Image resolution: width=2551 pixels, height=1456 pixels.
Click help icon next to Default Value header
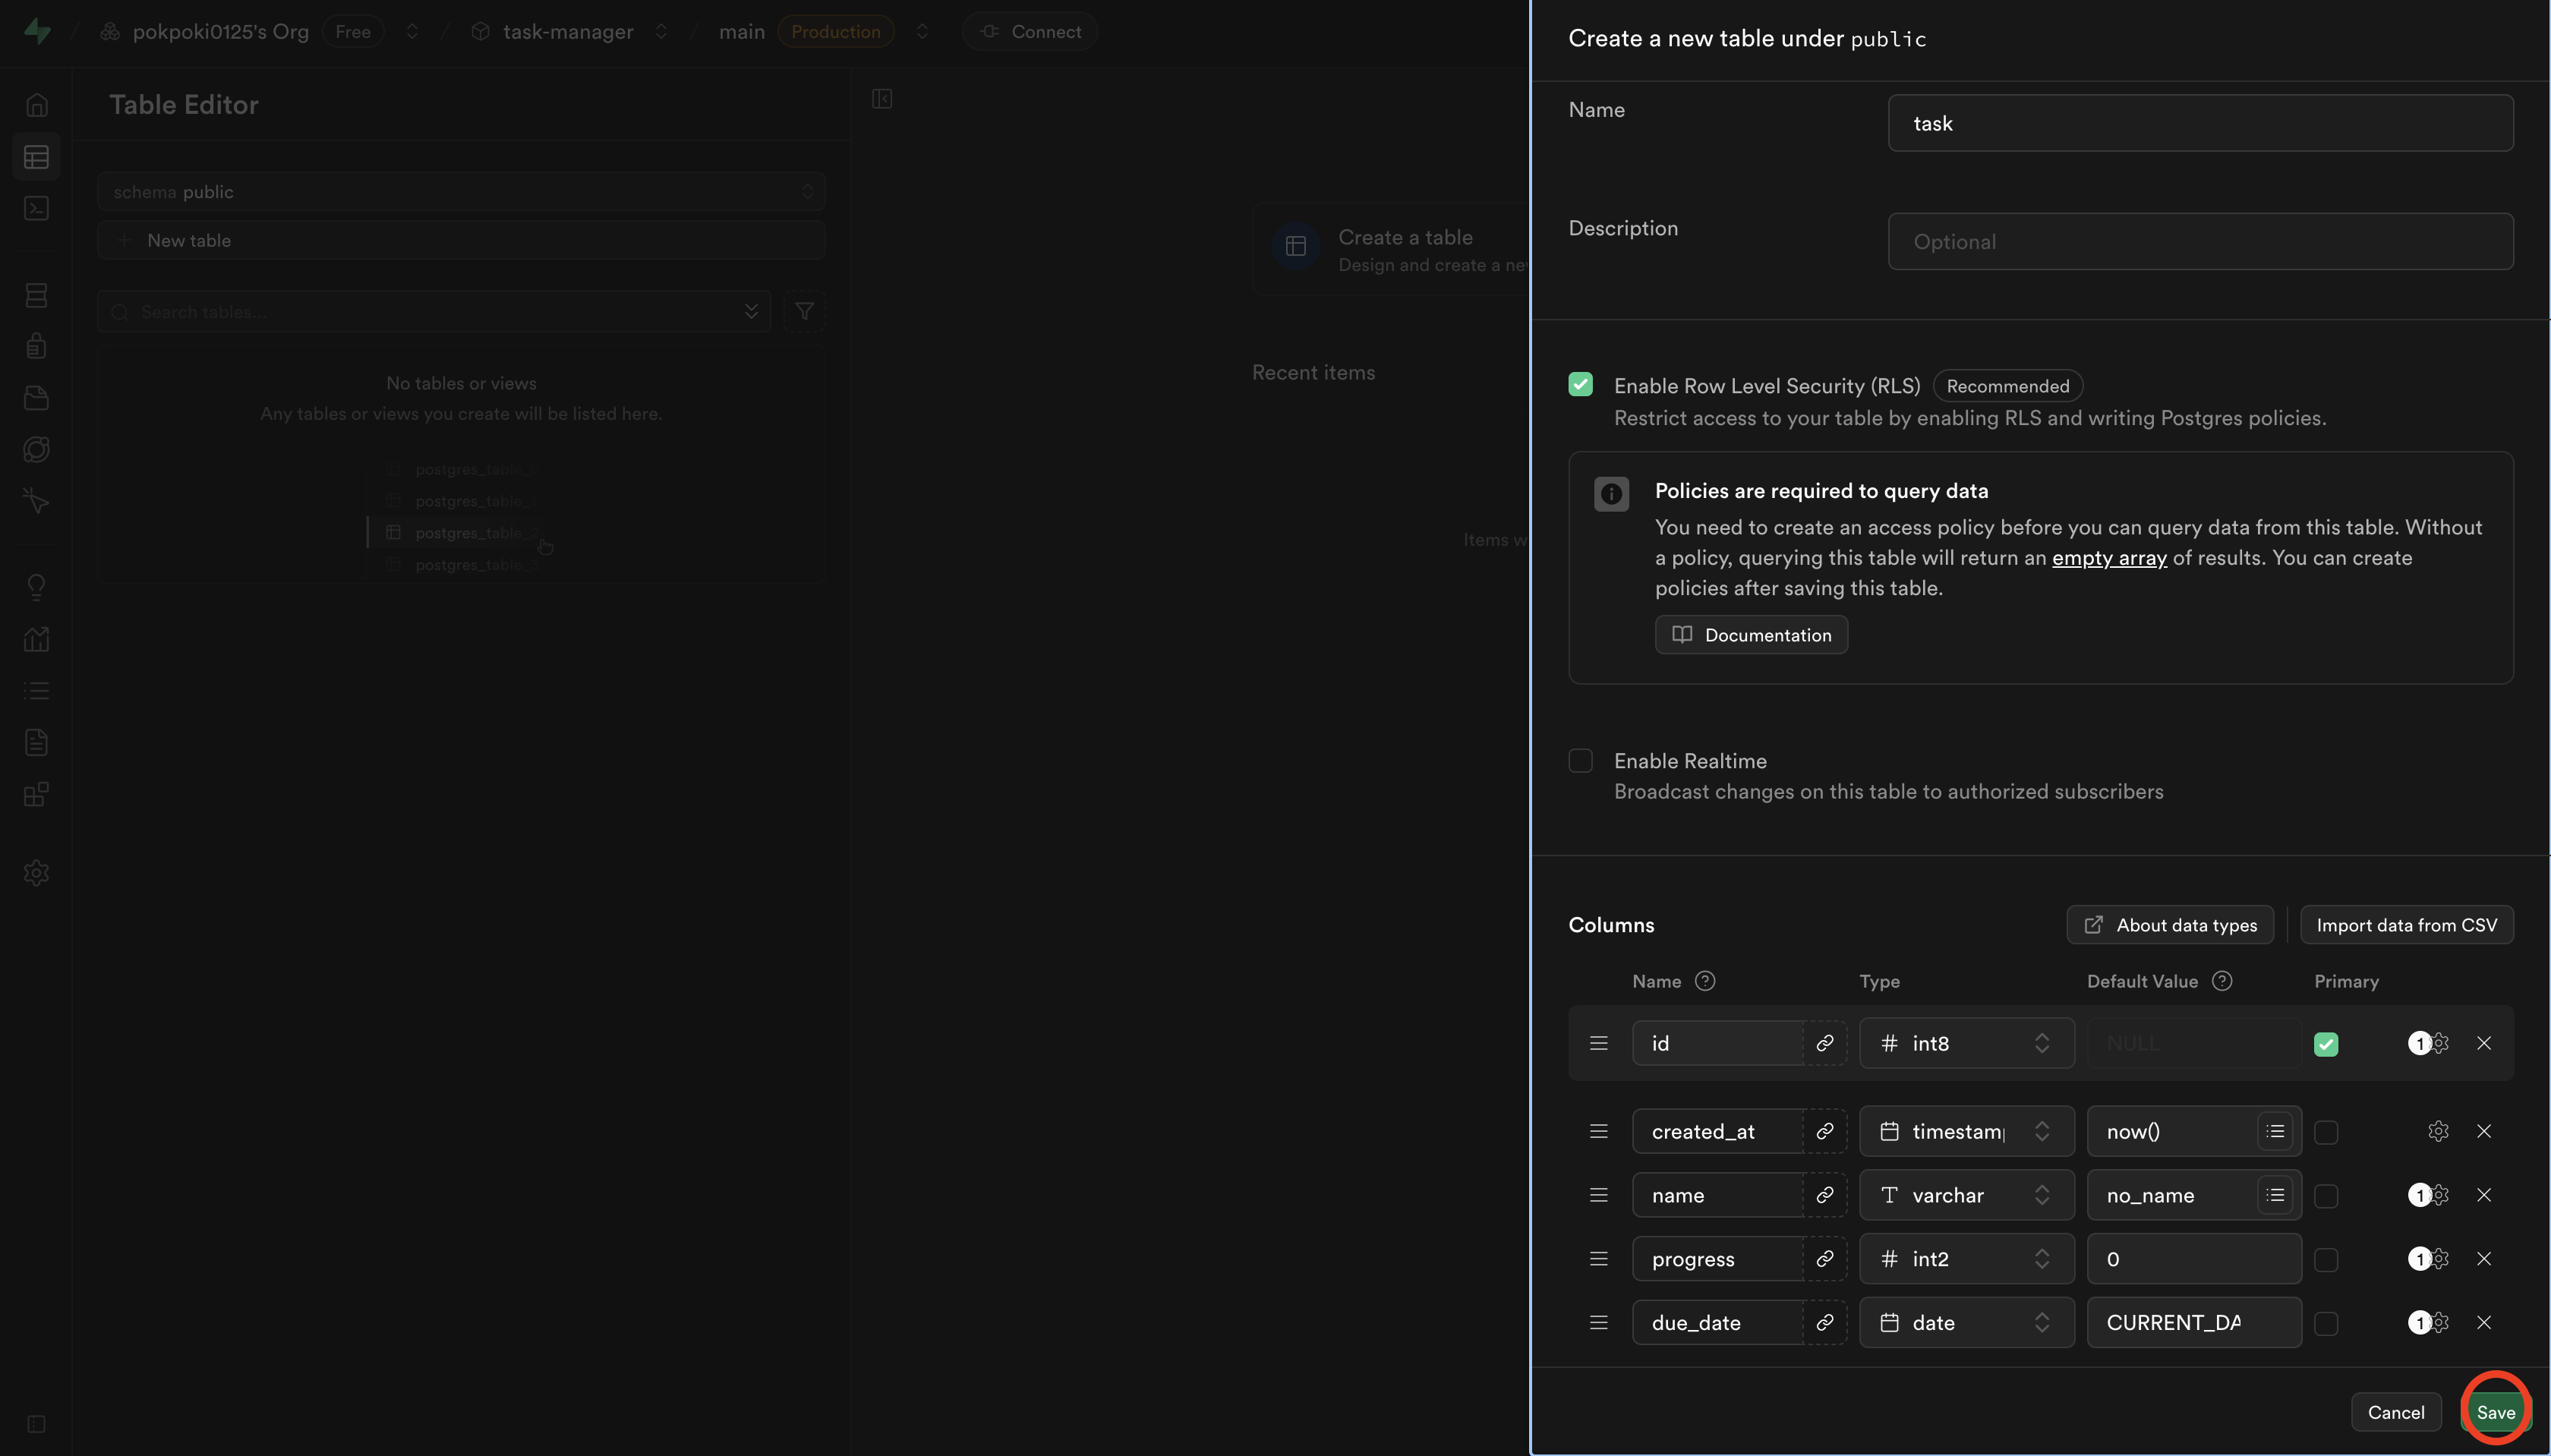[2222, 981]
